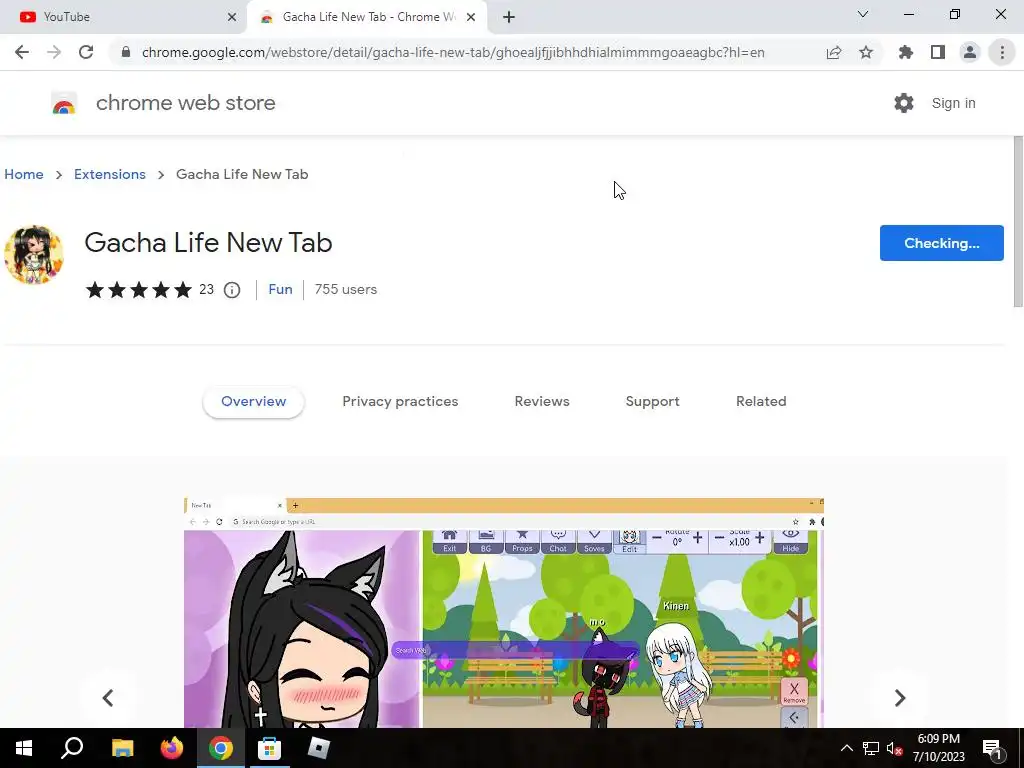Share this page icon in address bar
The image size is (1024, 768).
coord(833,52)
